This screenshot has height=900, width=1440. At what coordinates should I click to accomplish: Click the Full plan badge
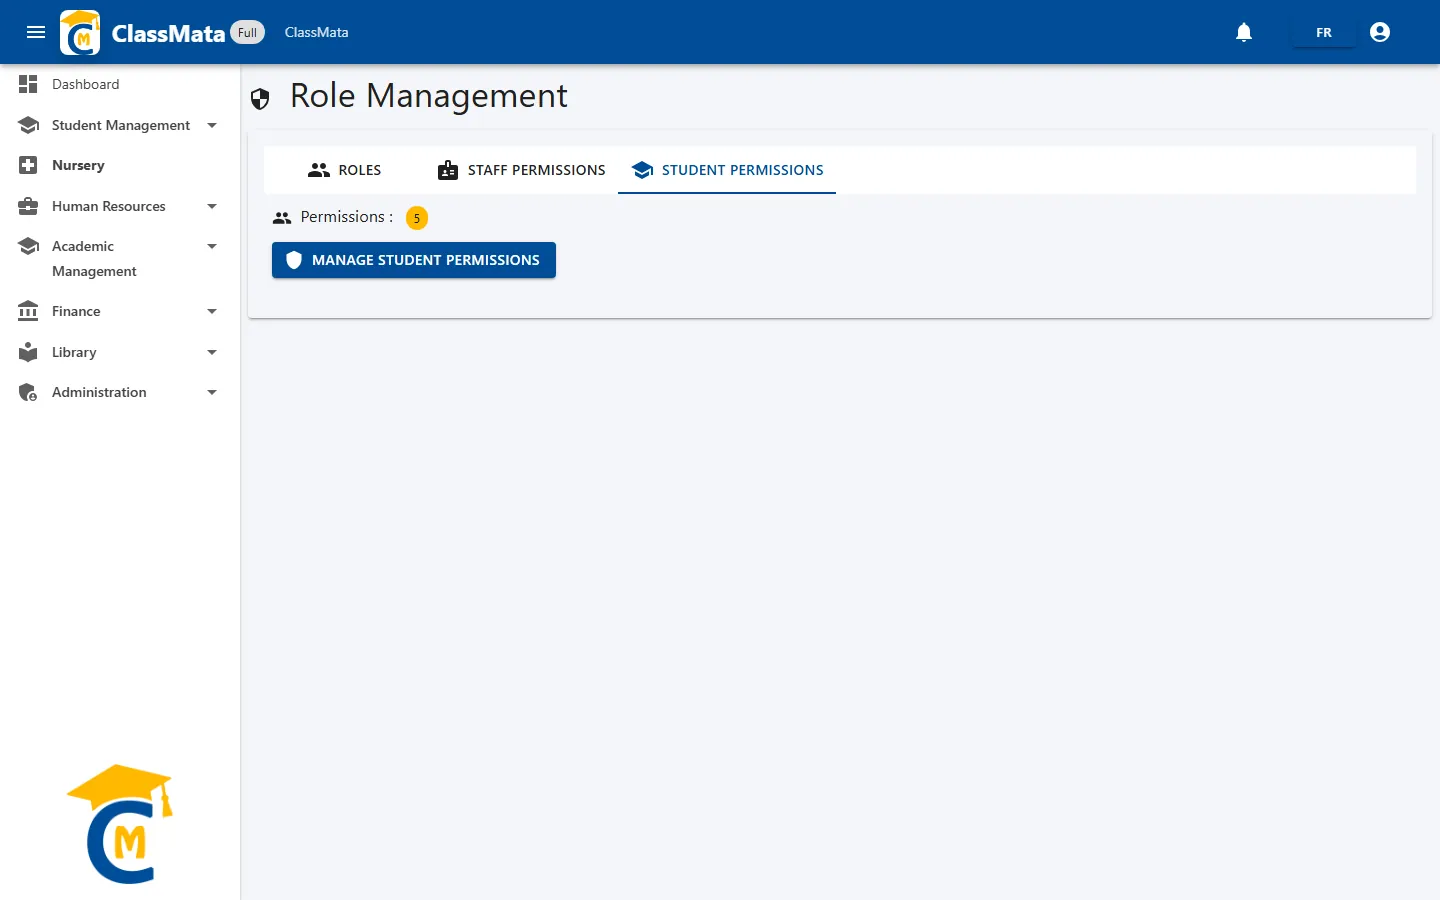tap(247, 32)
